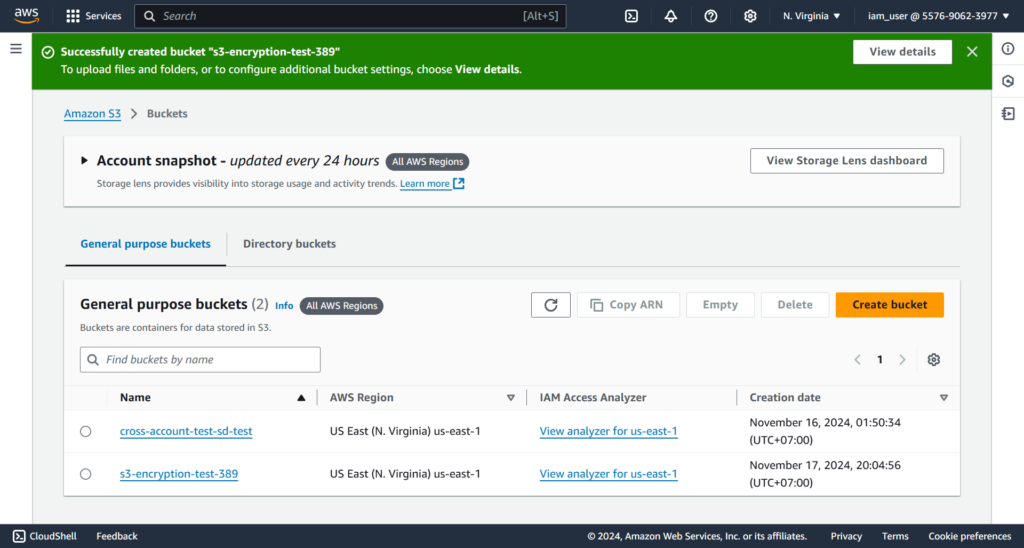Open the info panel icon on right sidebar
The image size is (1024, 548).
pyautogui.click(x=1008, y=49)
